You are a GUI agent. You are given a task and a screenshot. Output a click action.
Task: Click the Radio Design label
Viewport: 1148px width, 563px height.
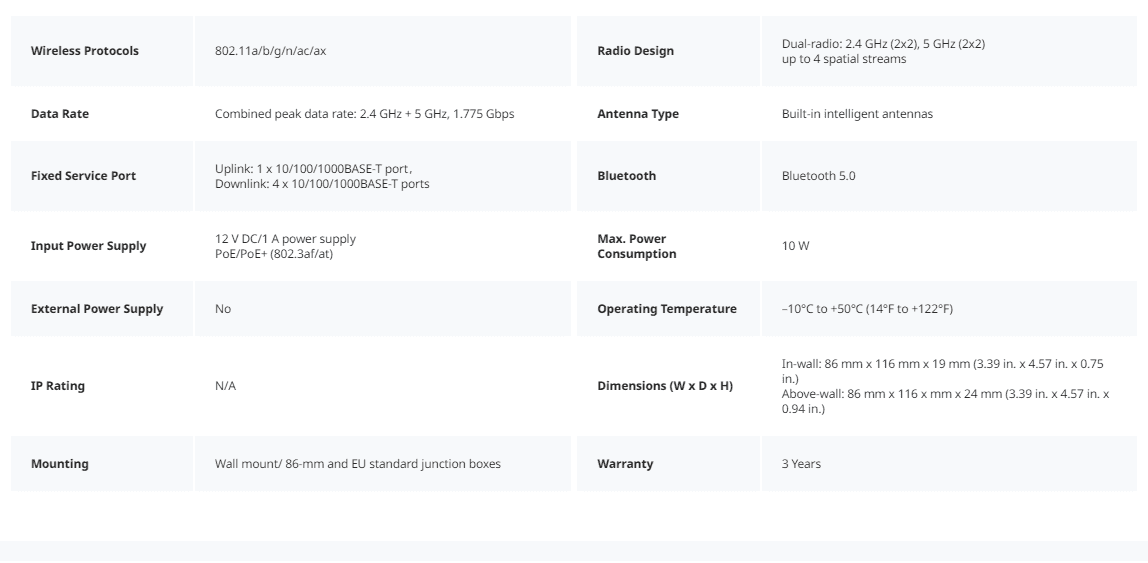coord(635,51)
